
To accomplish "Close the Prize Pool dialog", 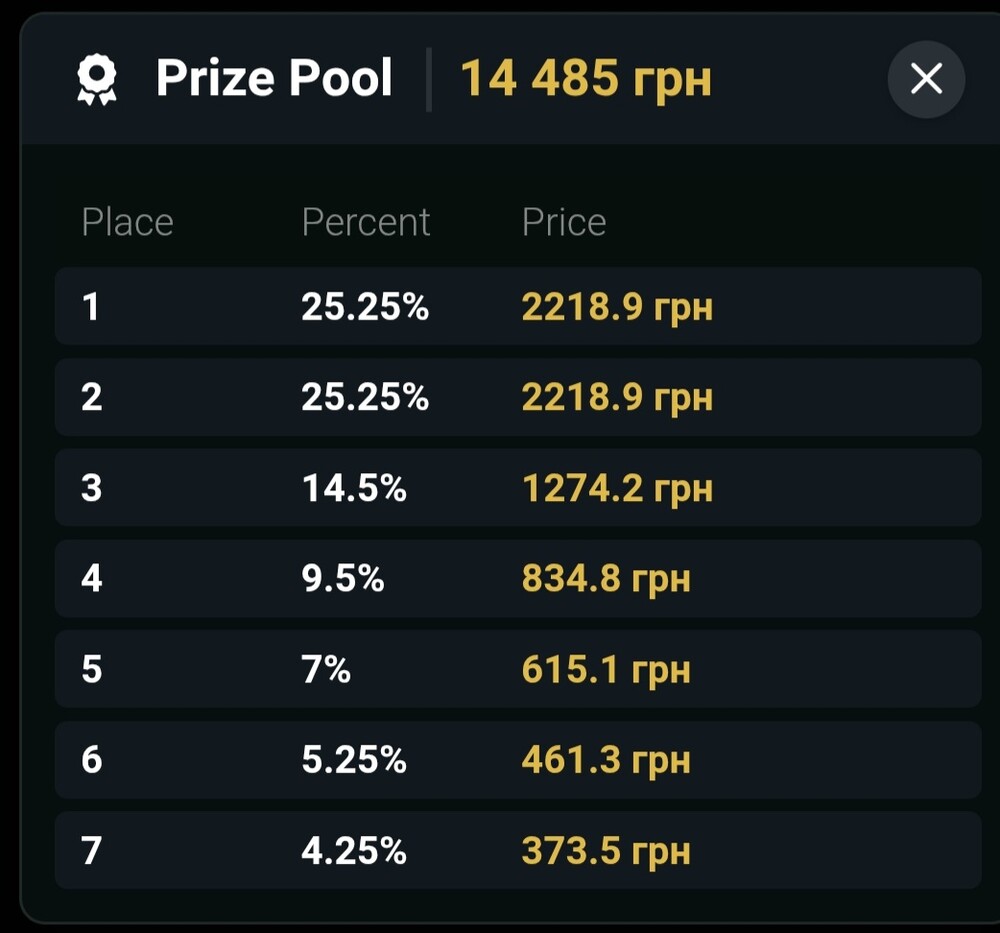I will point(926,79).
